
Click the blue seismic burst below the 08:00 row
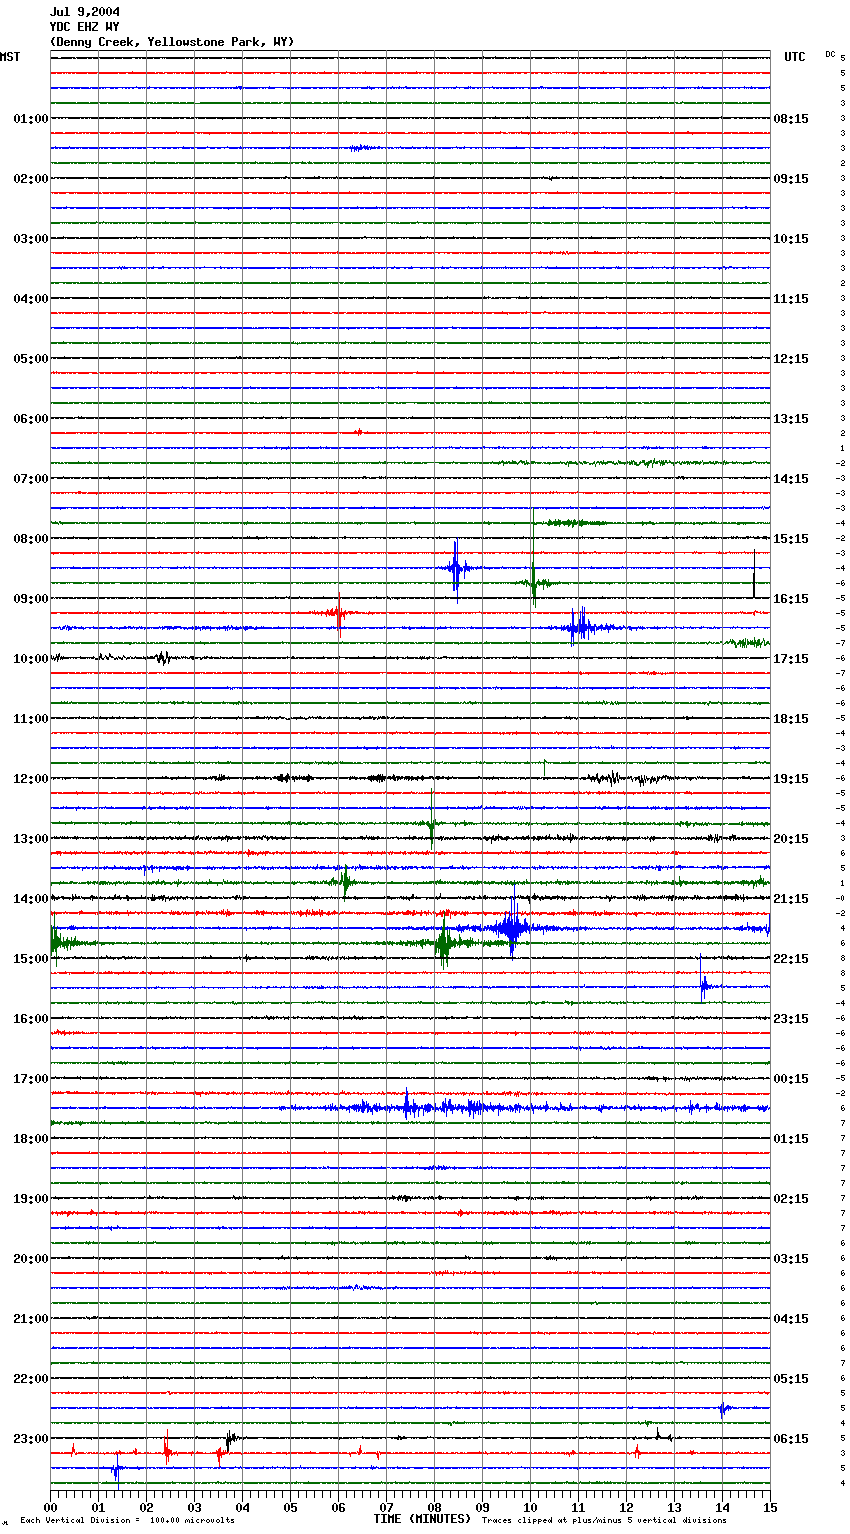click(x=456, y=569)
